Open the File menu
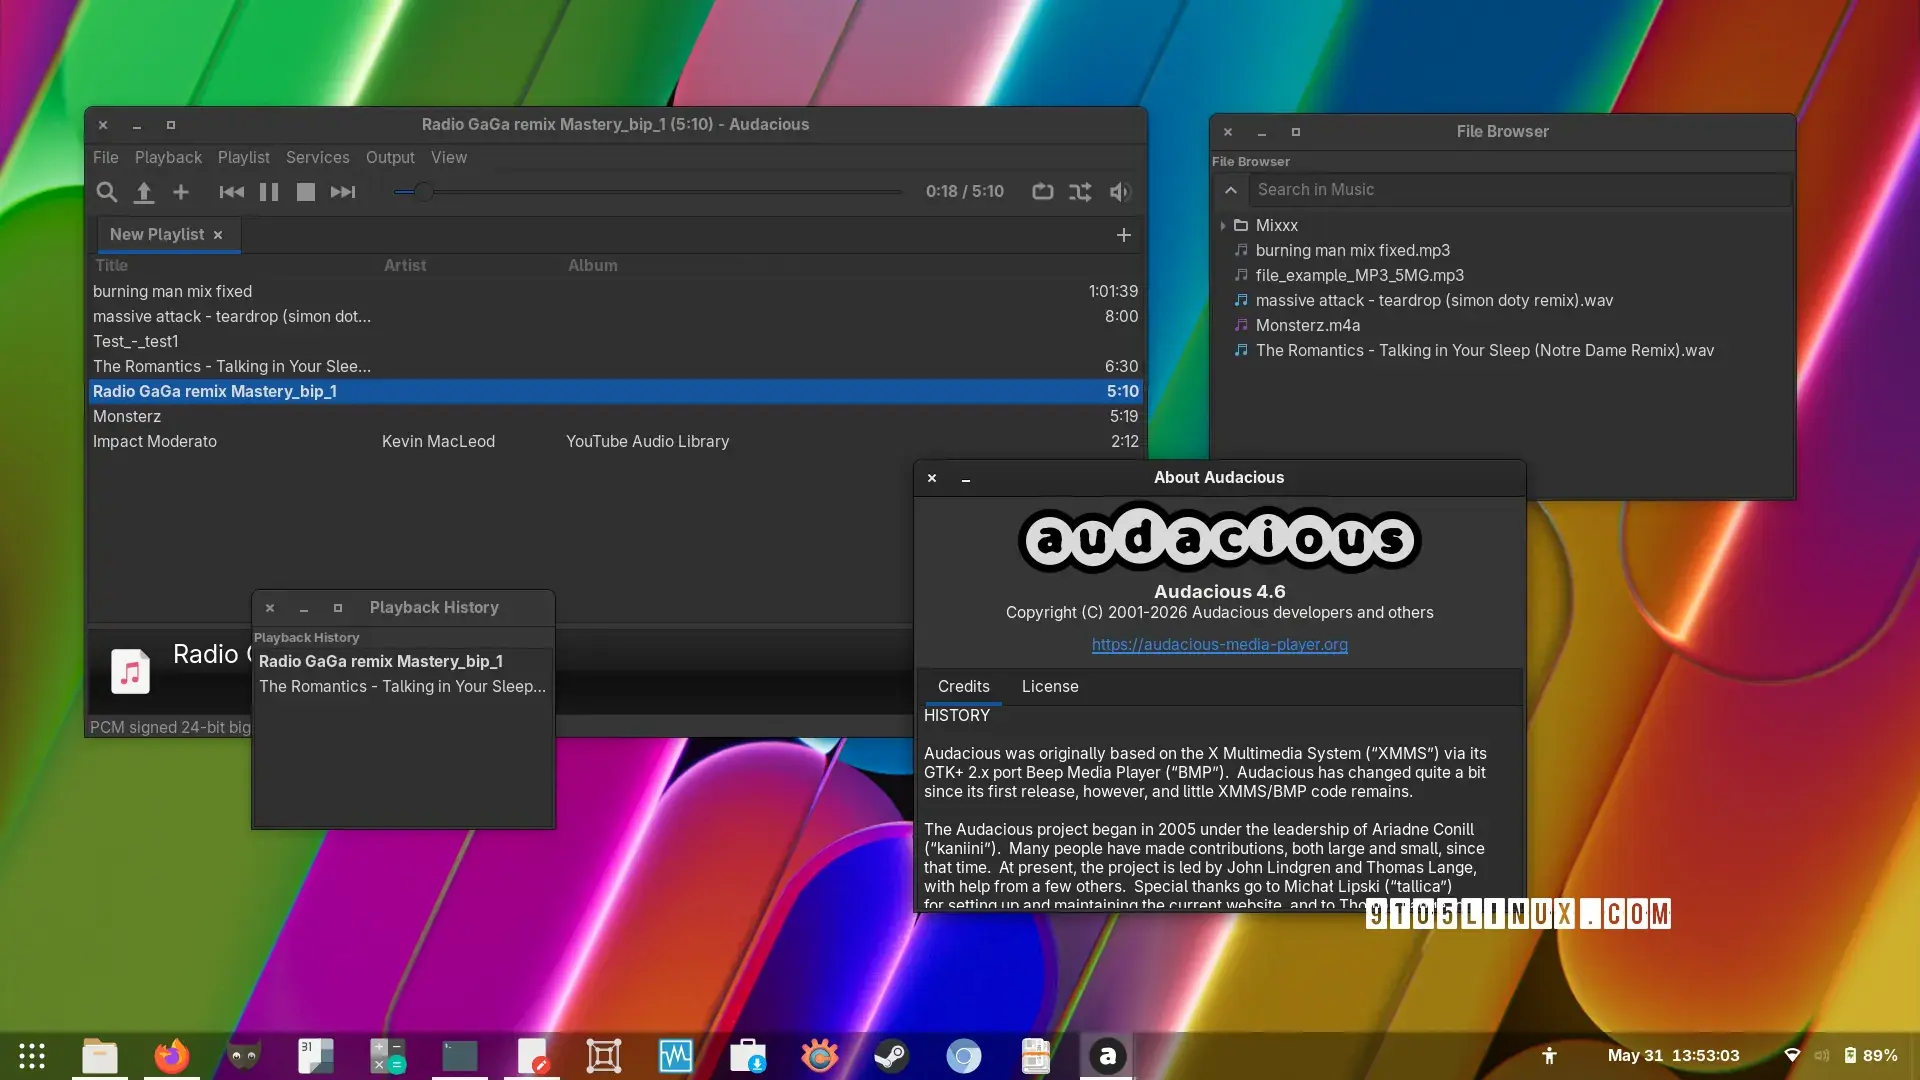Viewport: 1920px width, 1080px height. pyautogui.click(x=106, y=158)
